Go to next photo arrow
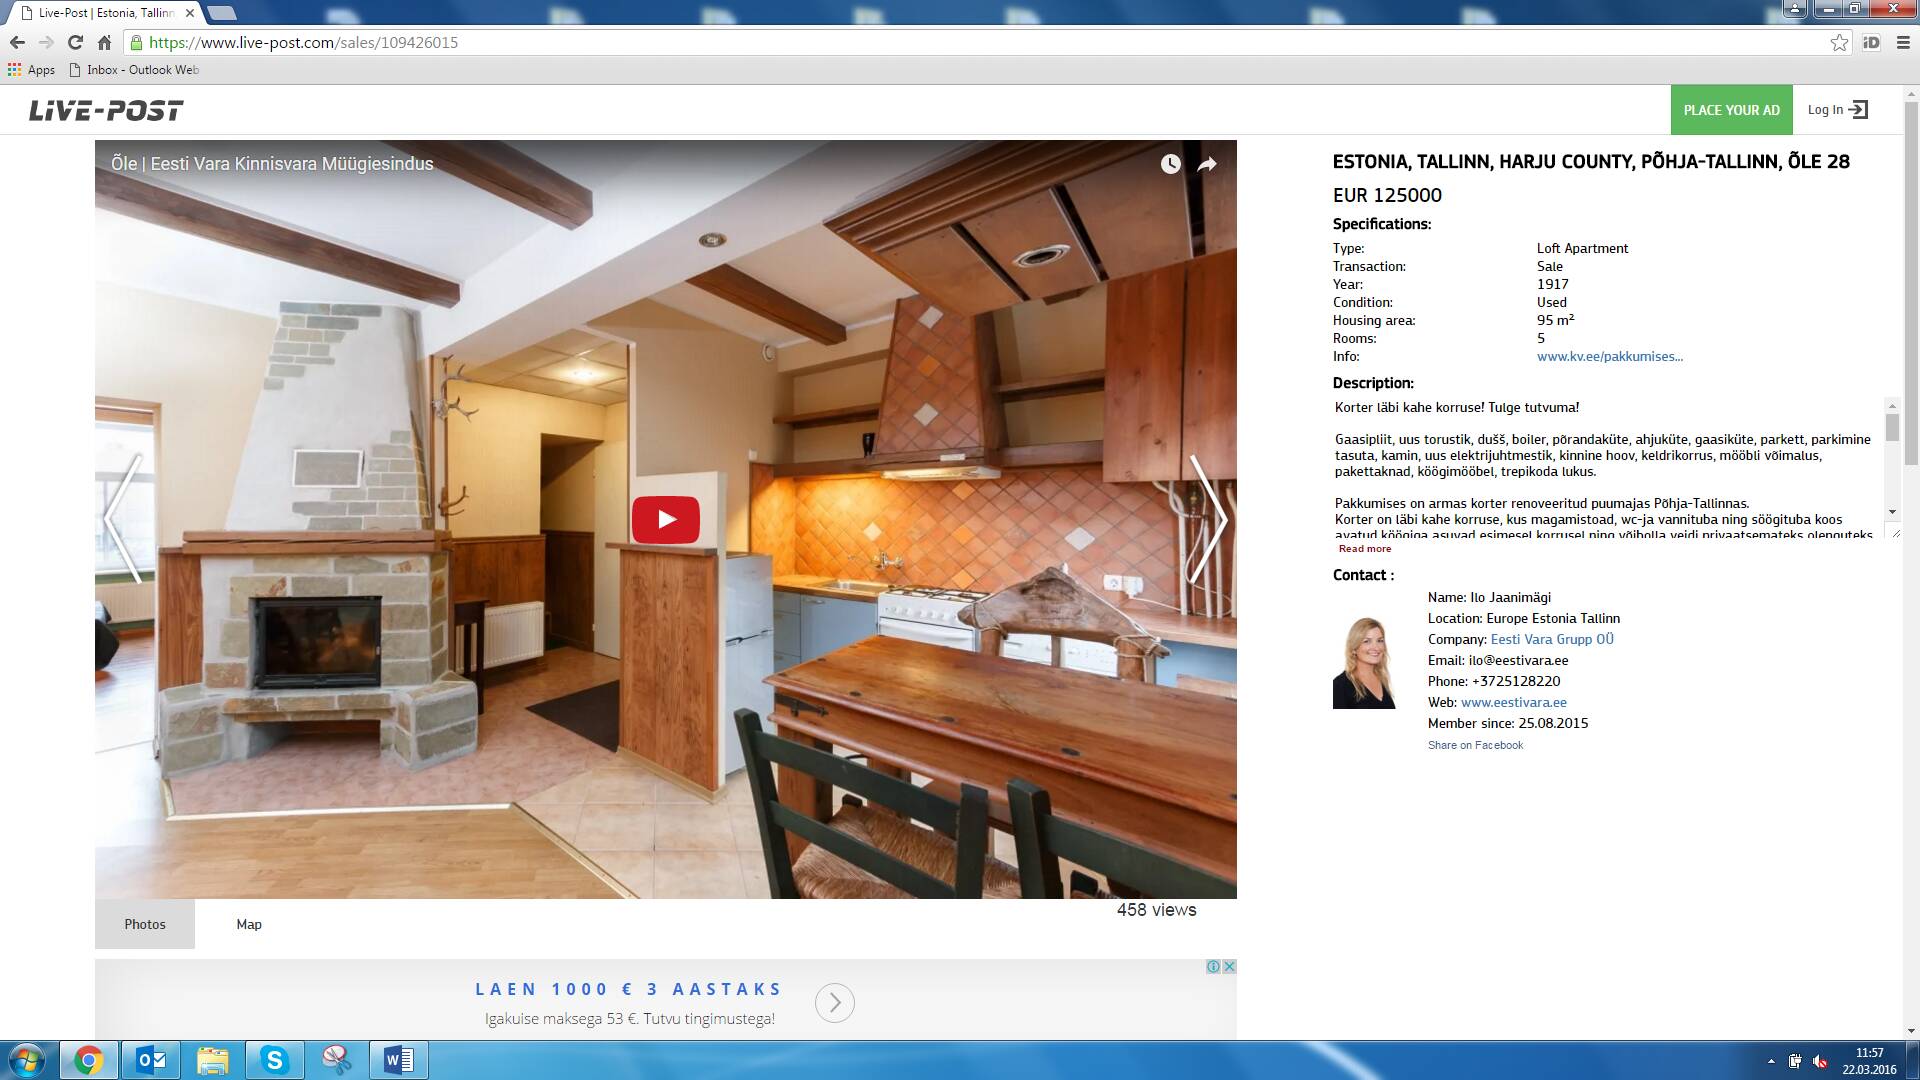This screenshot has width=1920, height=1080. tap(1208, 519)
